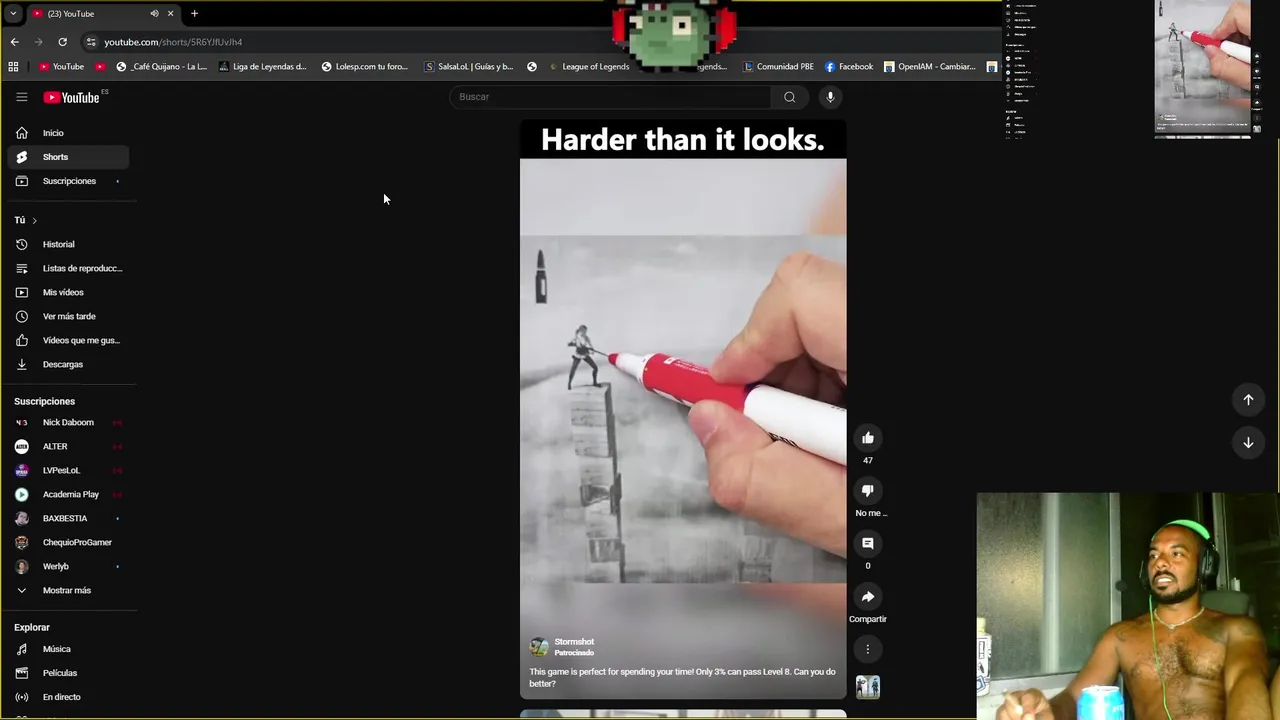Open Descargas

[x=68, y=364]
